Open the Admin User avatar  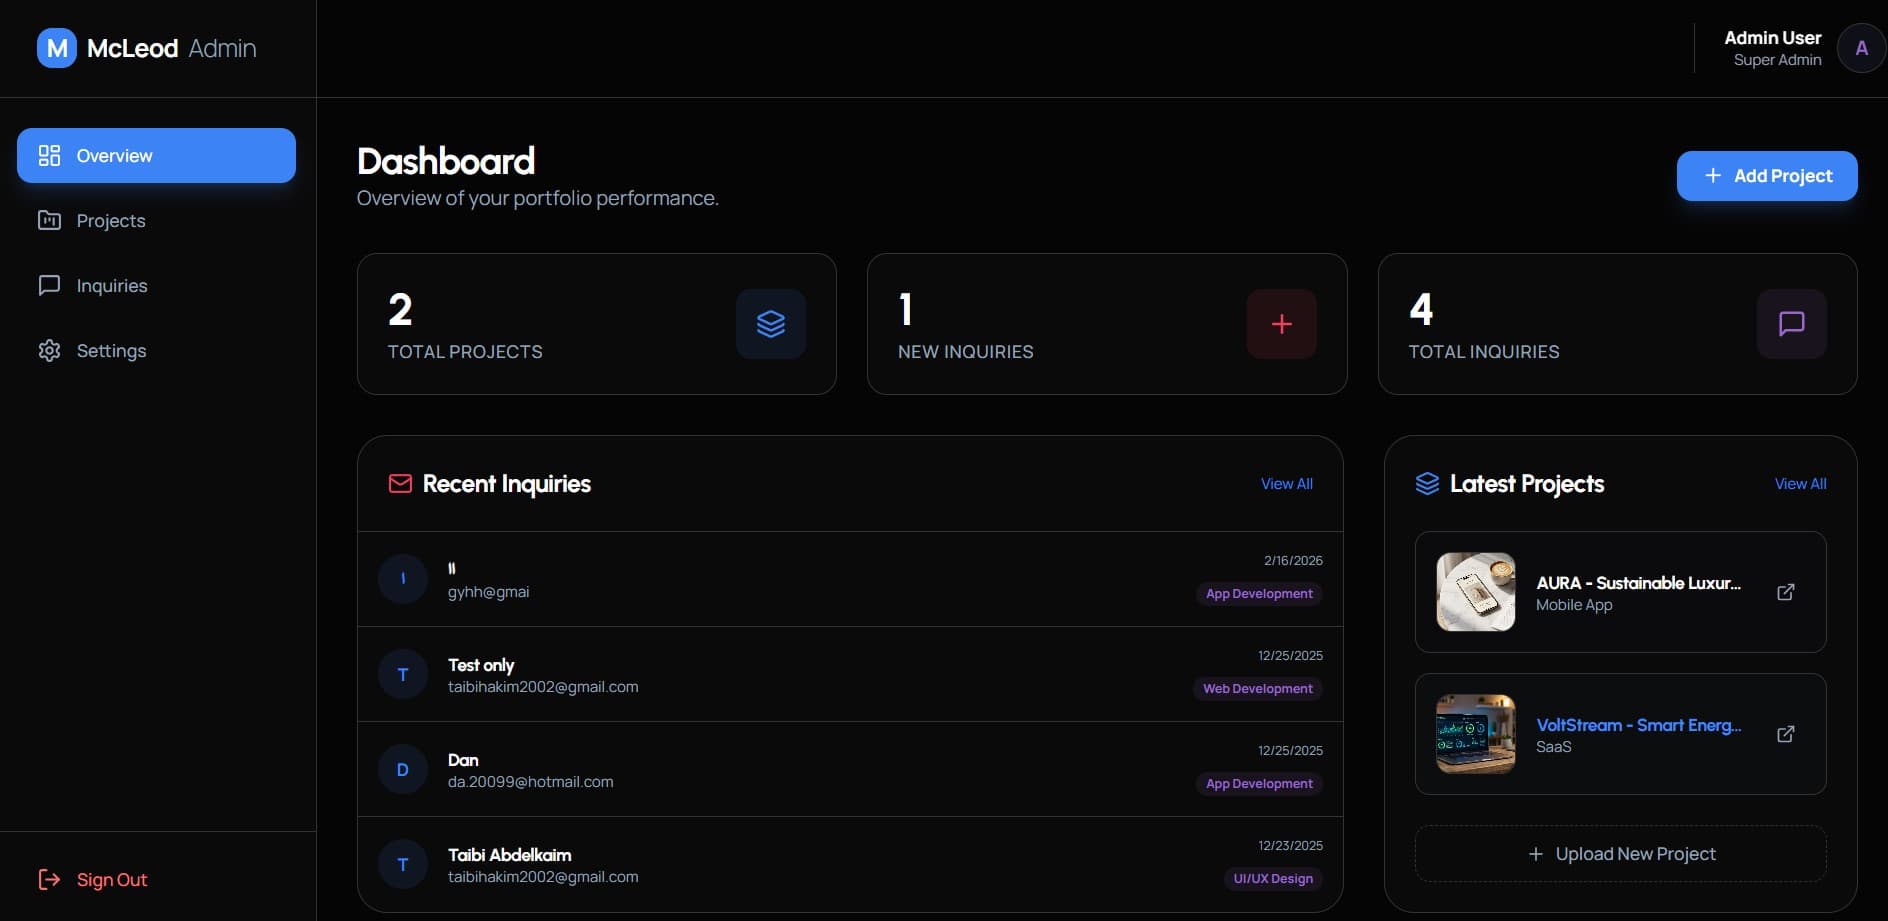point(1860,48)
